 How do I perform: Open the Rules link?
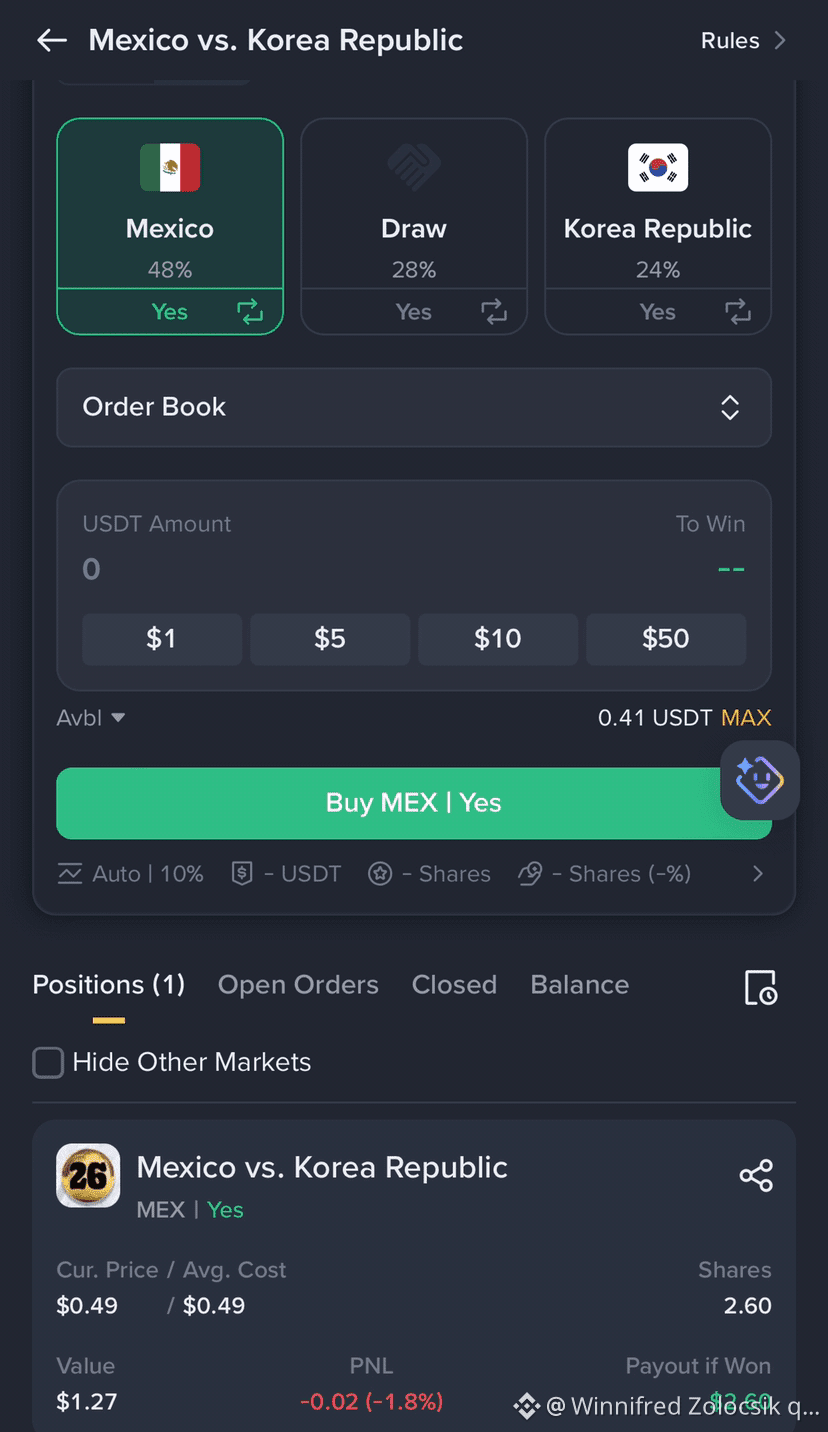point(743,41)
